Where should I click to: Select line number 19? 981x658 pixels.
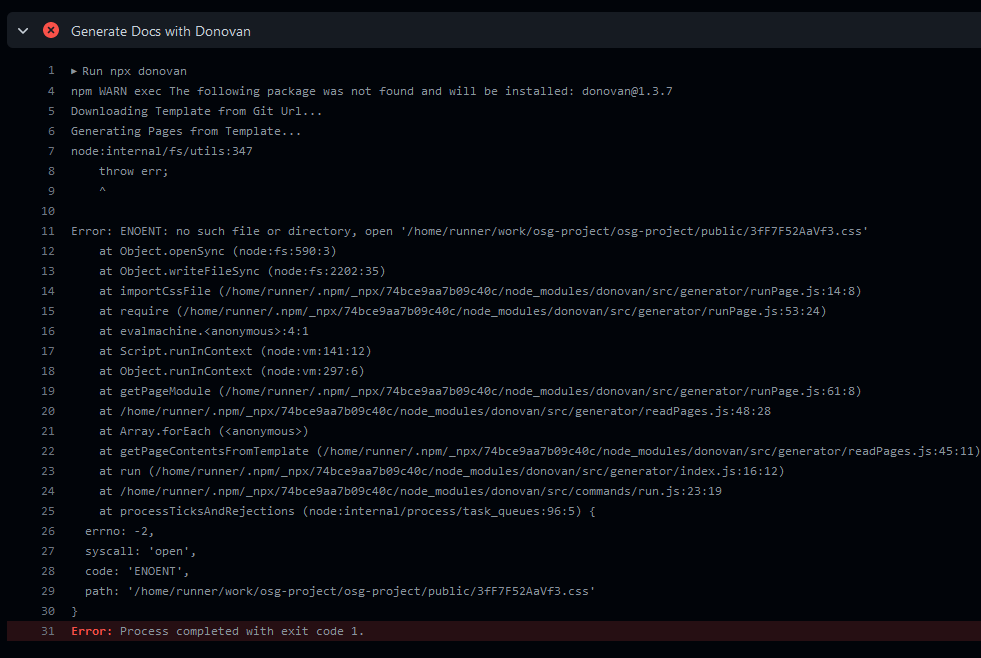(x=48, y=391)
